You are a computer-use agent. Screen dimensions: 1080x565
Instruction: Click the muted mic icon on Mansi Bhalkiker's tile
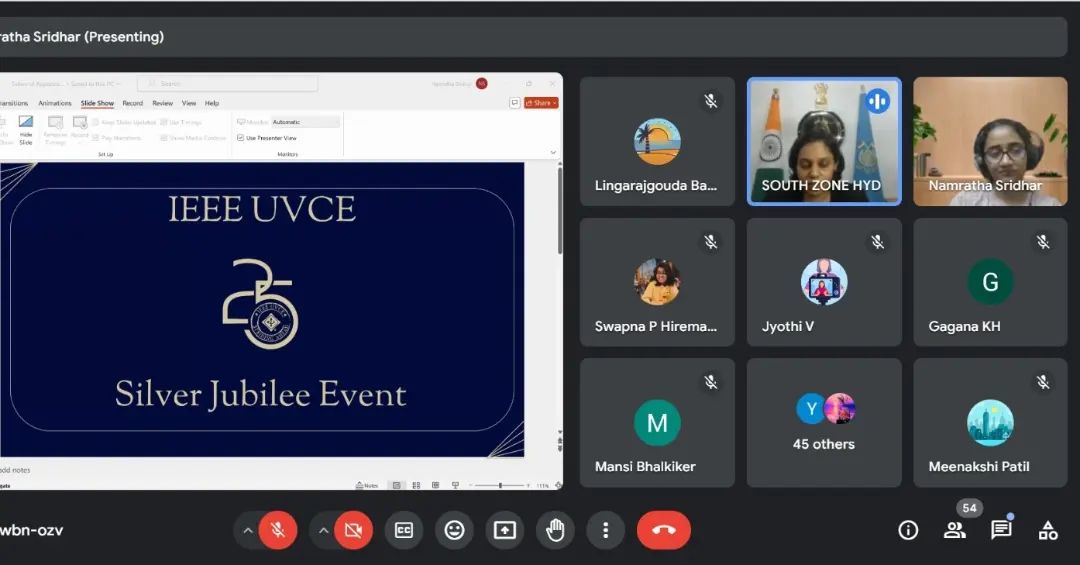click(711, 382)
